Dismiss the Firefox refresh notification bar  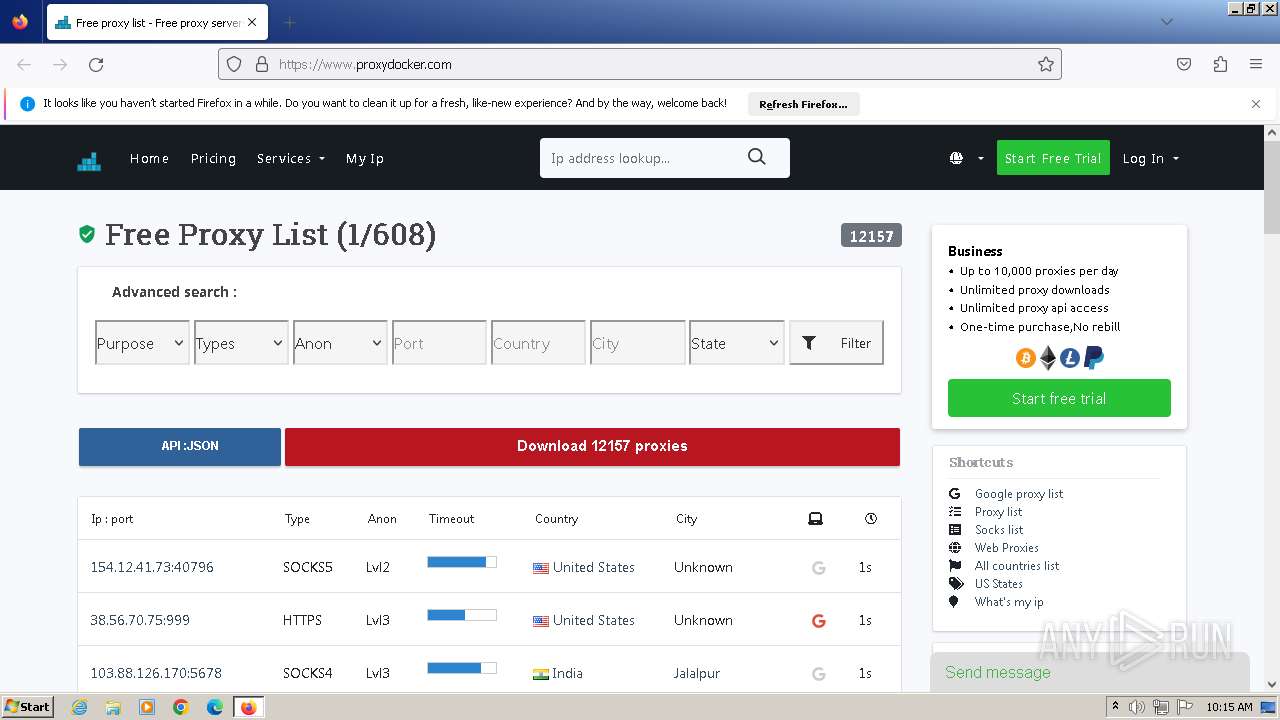pyautogui.click(x=1256, y=104)
